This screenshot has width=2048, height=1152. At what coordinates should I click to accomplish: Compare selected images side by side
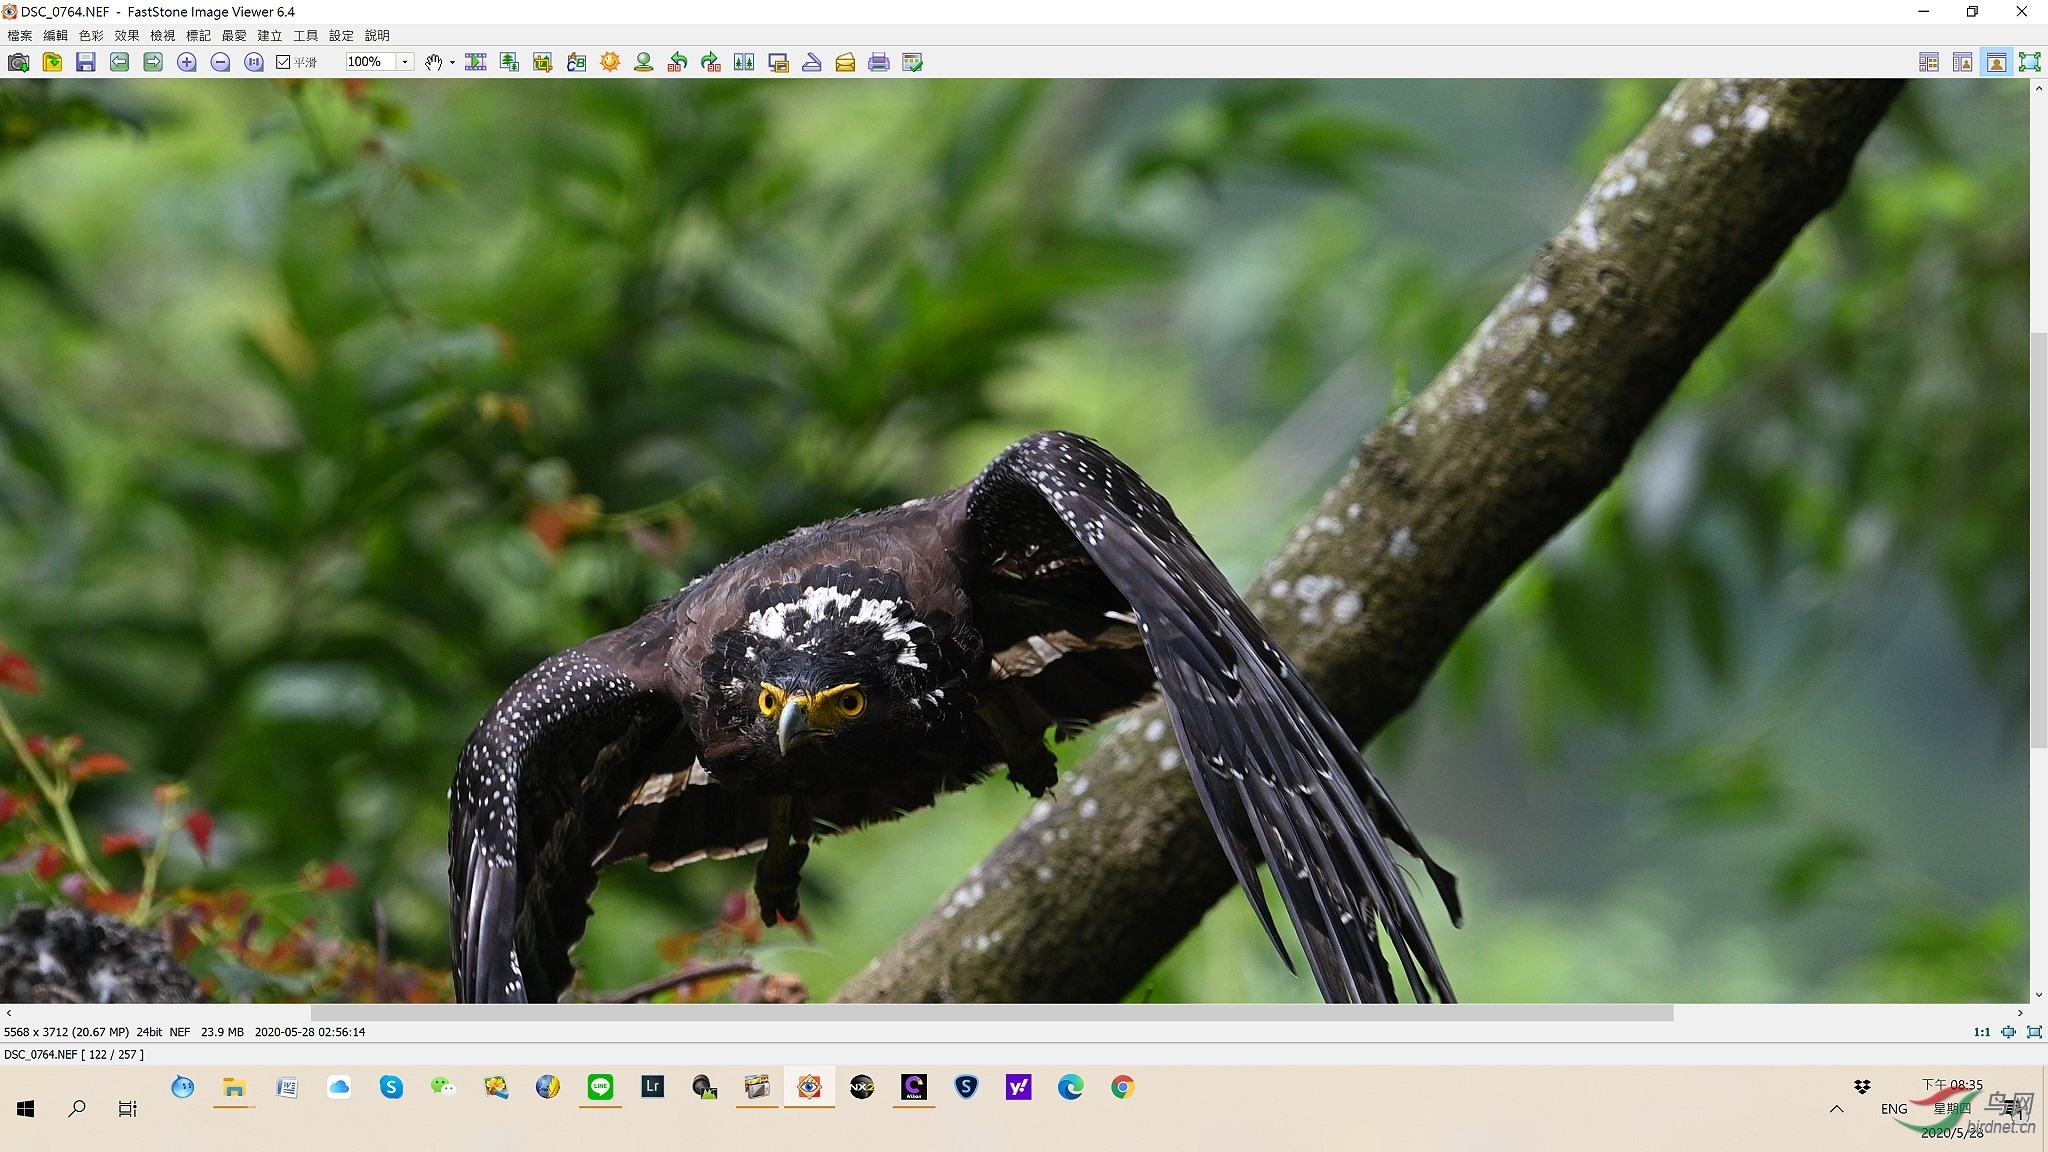[x=745, y=62]
